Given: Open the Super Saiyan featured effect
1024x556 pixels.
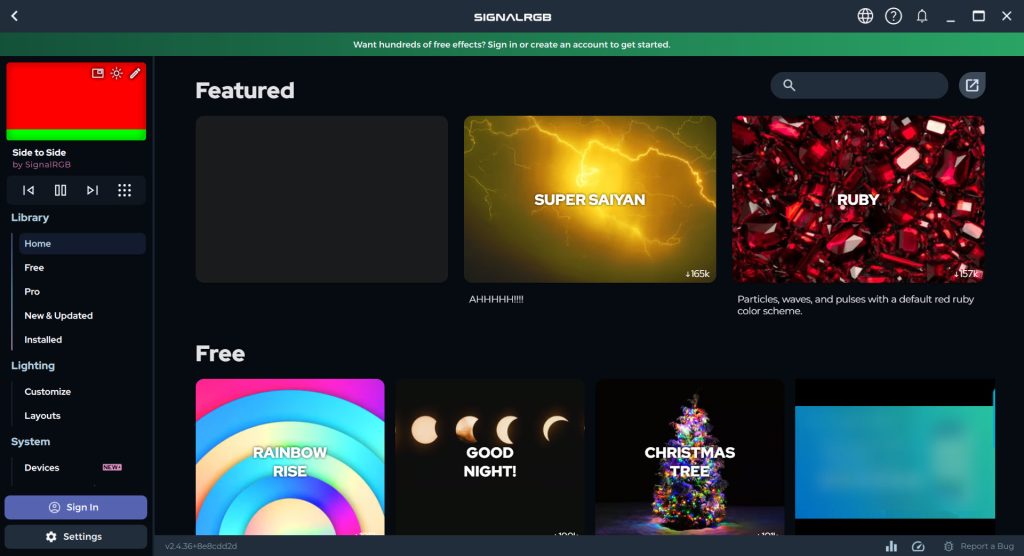Looking at the screenshot, I should 590,199.
